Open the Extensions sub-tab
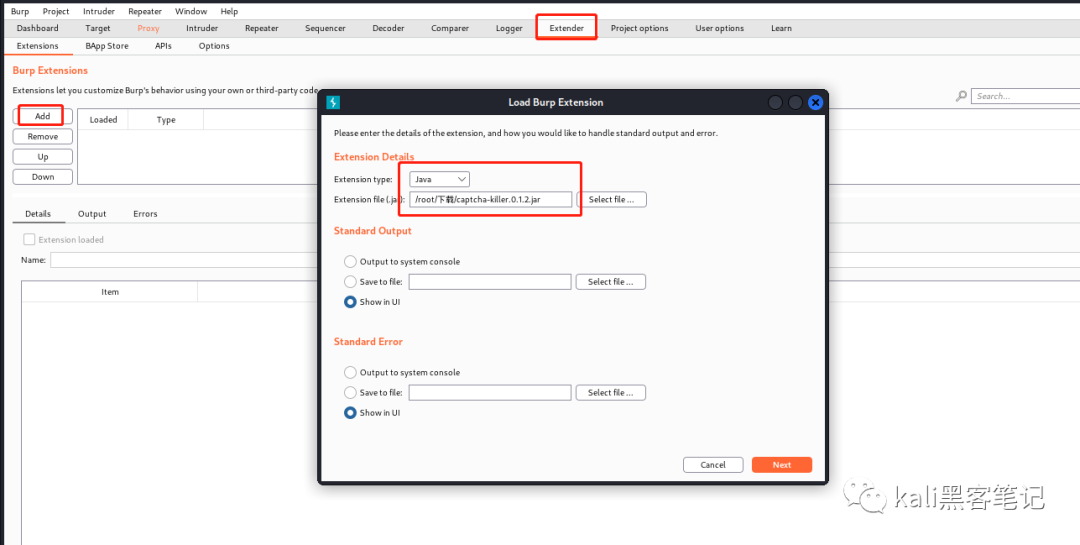 37,46
